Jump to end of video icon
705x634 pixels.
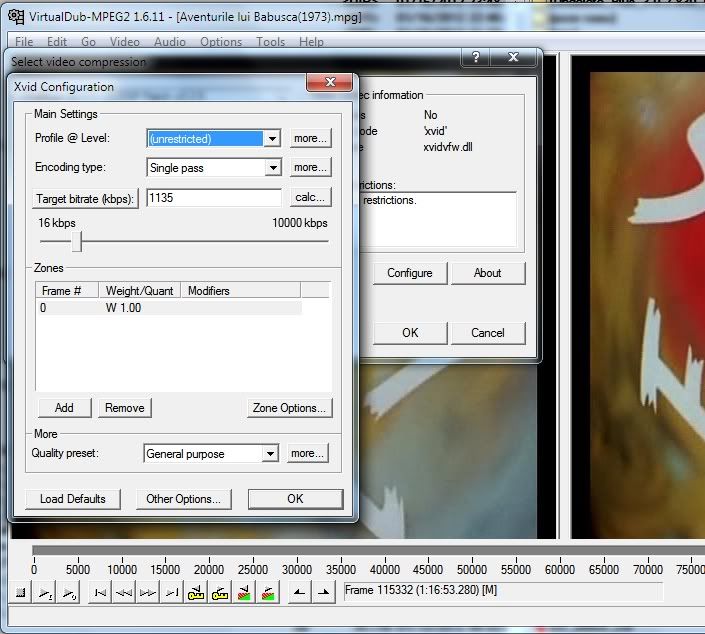click(172, 593)
